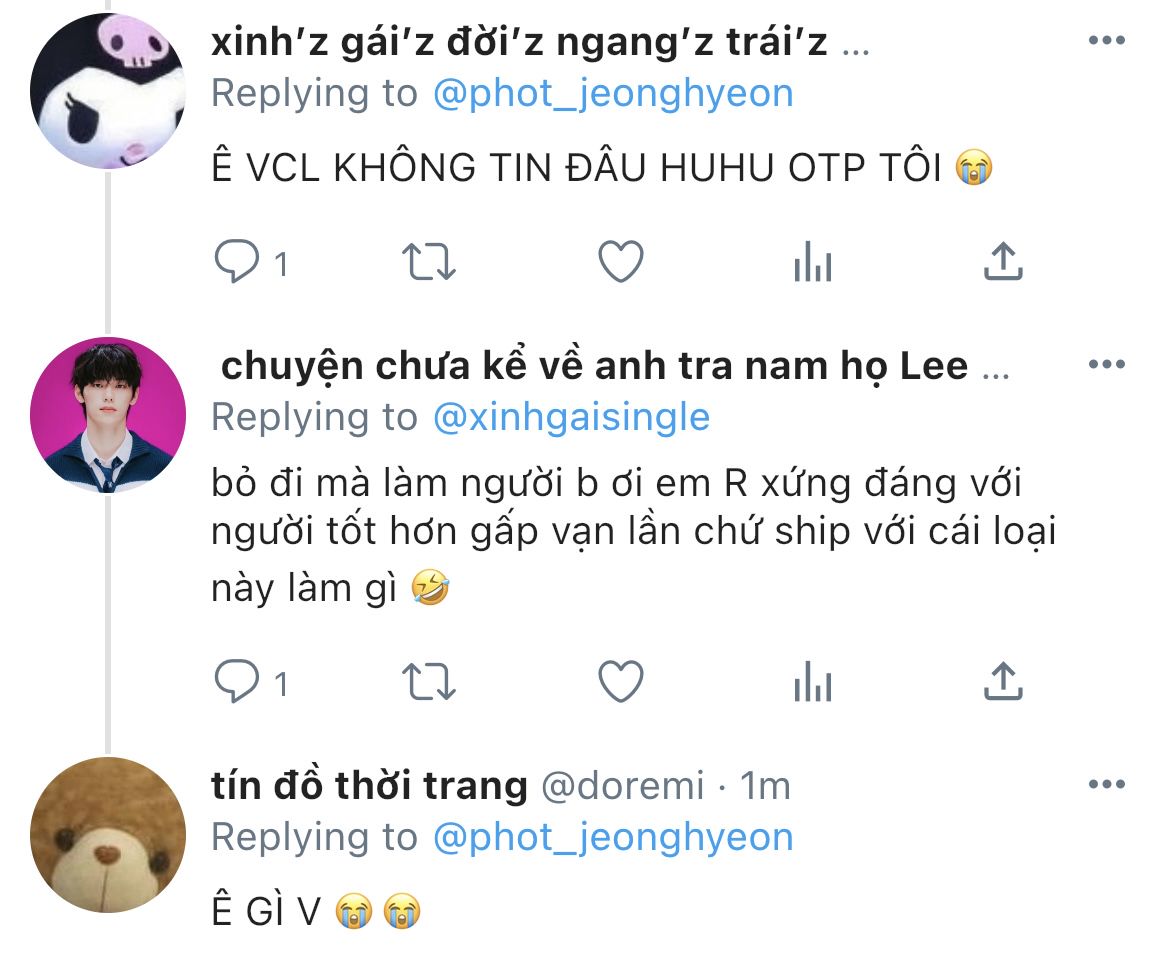Open teddy bear avatar profile

(107, 835)
